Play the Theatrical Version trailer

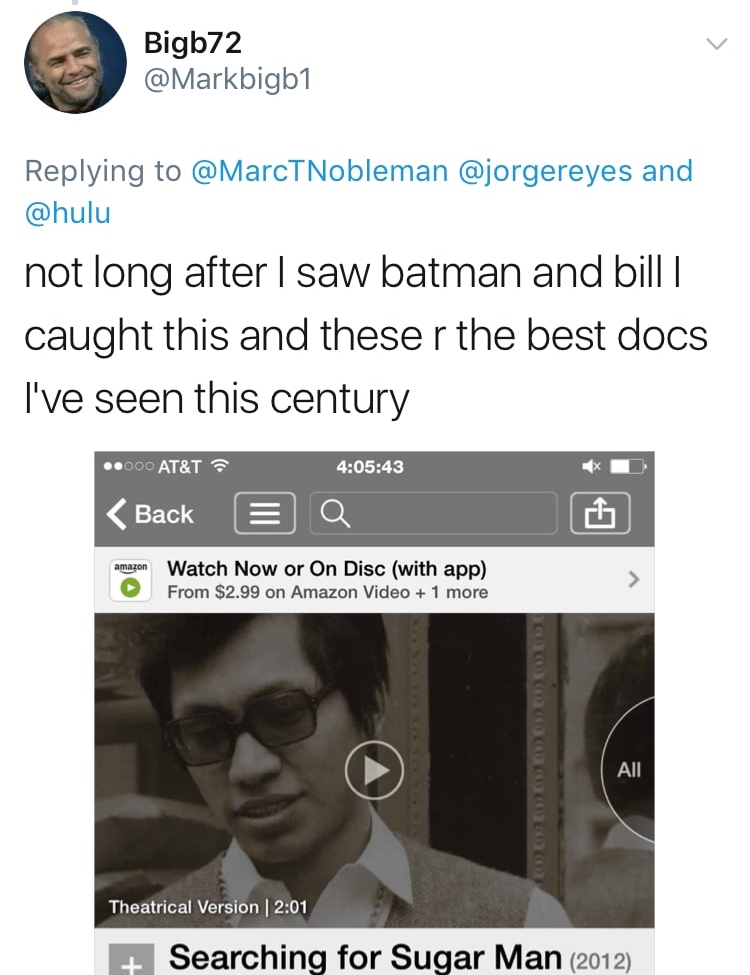click(374, 770)
